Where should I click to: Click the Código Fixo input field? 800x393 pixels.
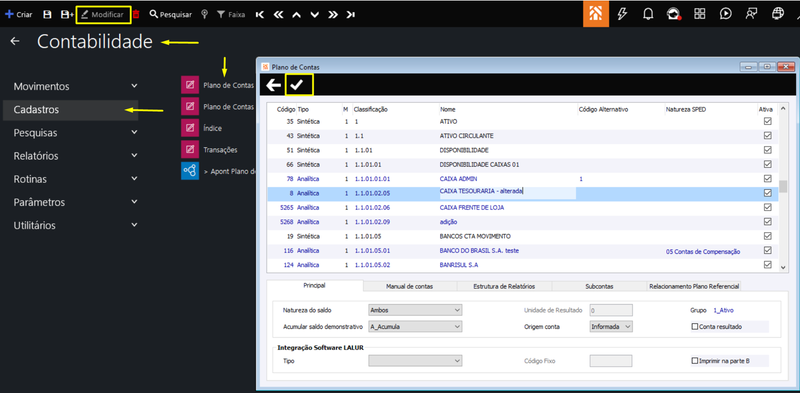point(611,361)
